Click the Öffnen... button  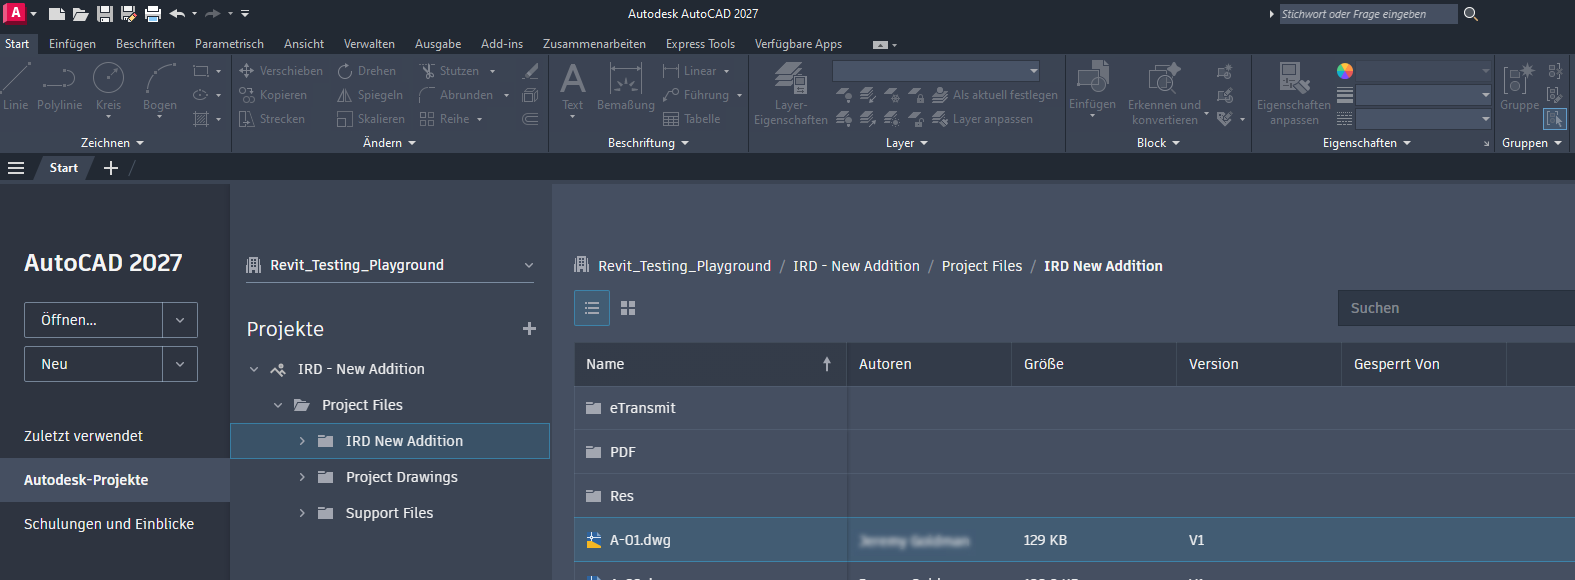point(94,320)
